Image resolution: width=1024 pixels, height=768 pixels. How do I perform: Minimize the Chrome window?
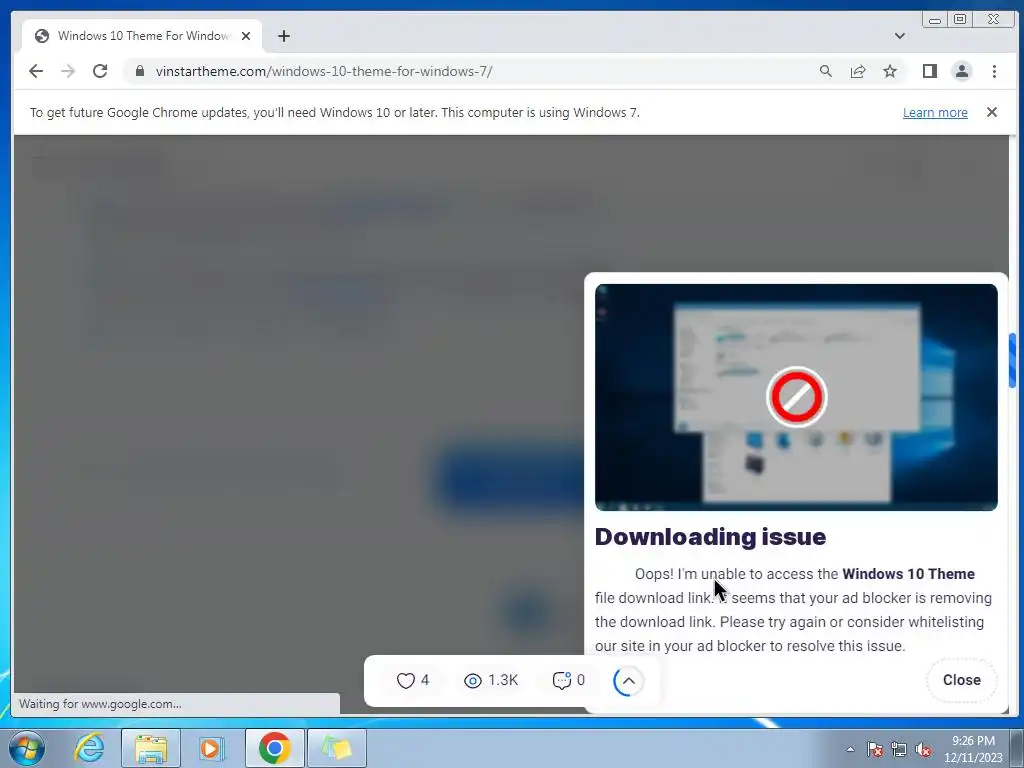(x=935, y=20)
